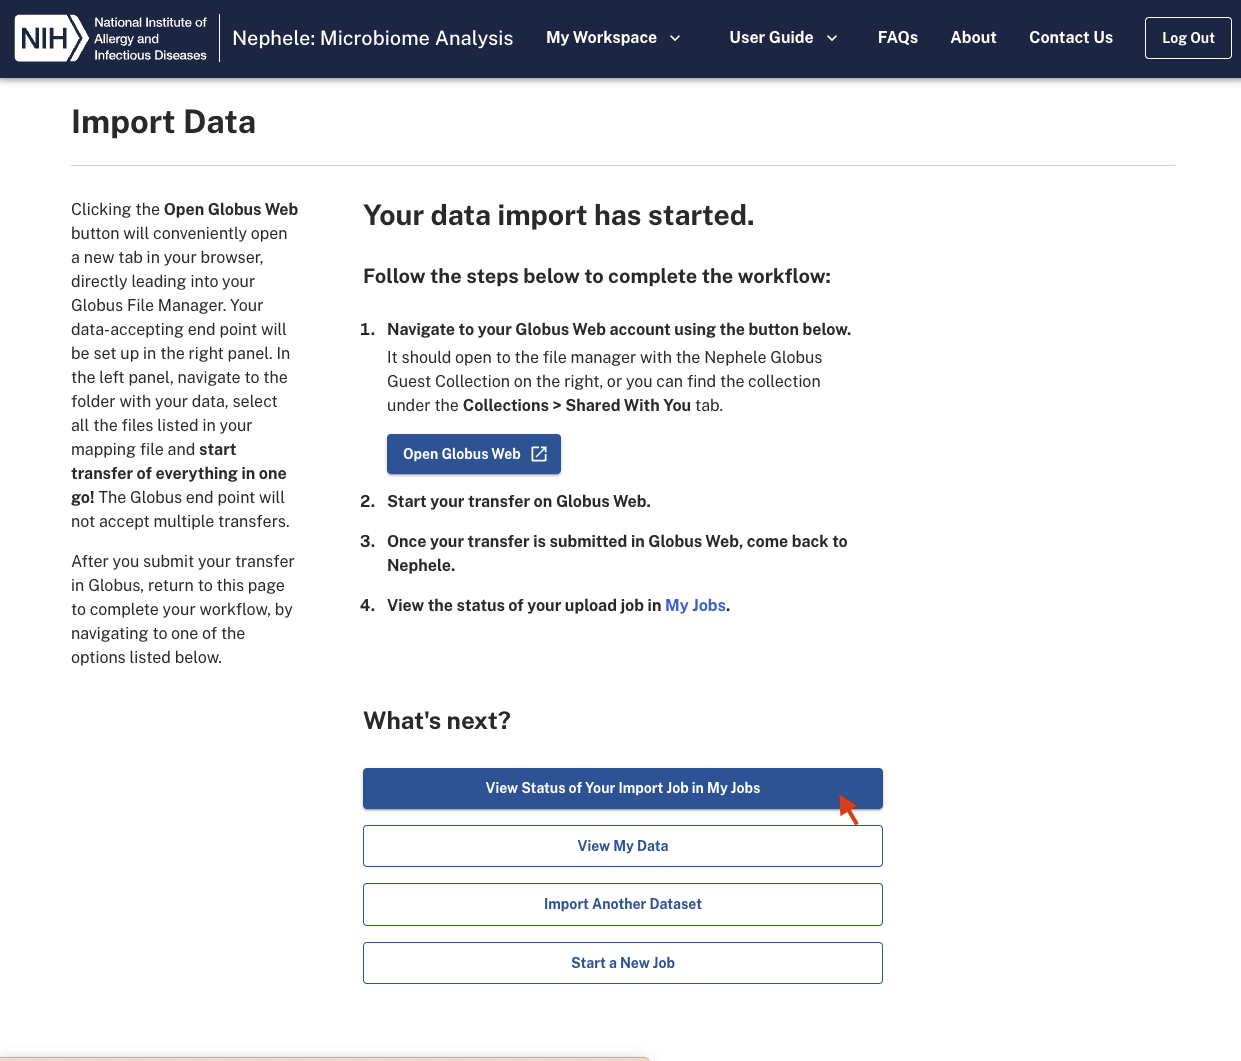Click the NIH logo

click(x=50, y=38)
